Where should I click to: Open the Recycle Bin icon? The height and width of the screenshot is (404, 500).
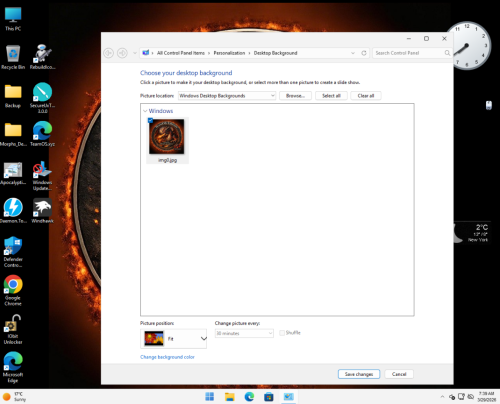tap(13, 57)
